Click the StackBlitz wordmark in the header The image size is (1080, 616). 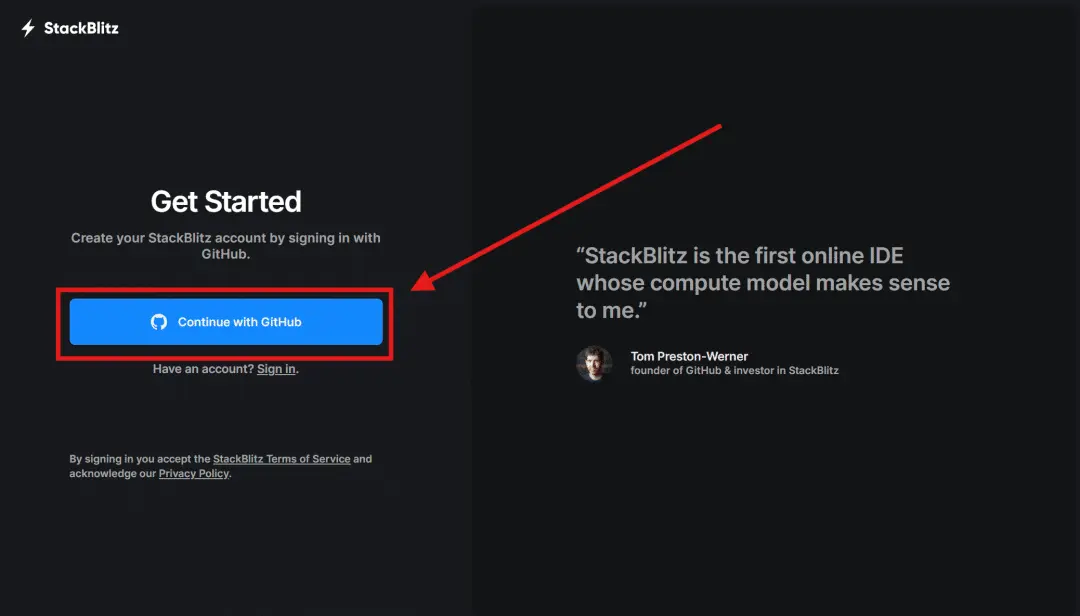tap(81, 28)
